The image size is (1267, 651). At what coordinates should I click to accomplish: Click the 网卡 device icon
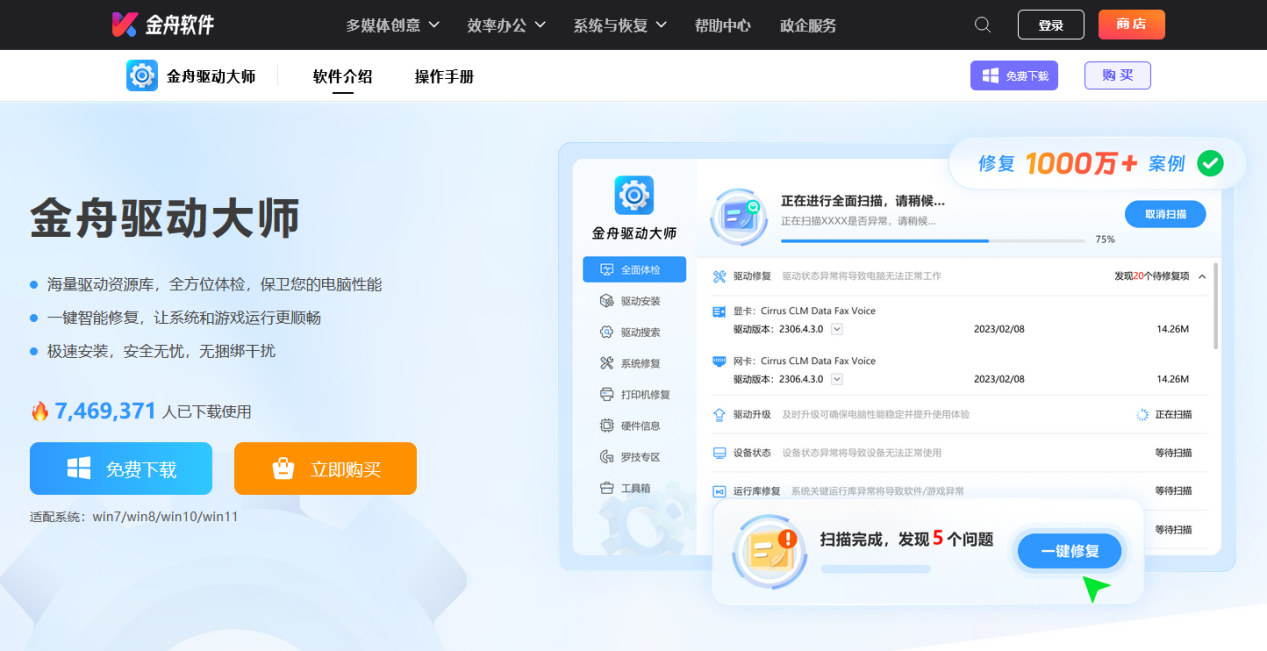click(x=719, y=361)
